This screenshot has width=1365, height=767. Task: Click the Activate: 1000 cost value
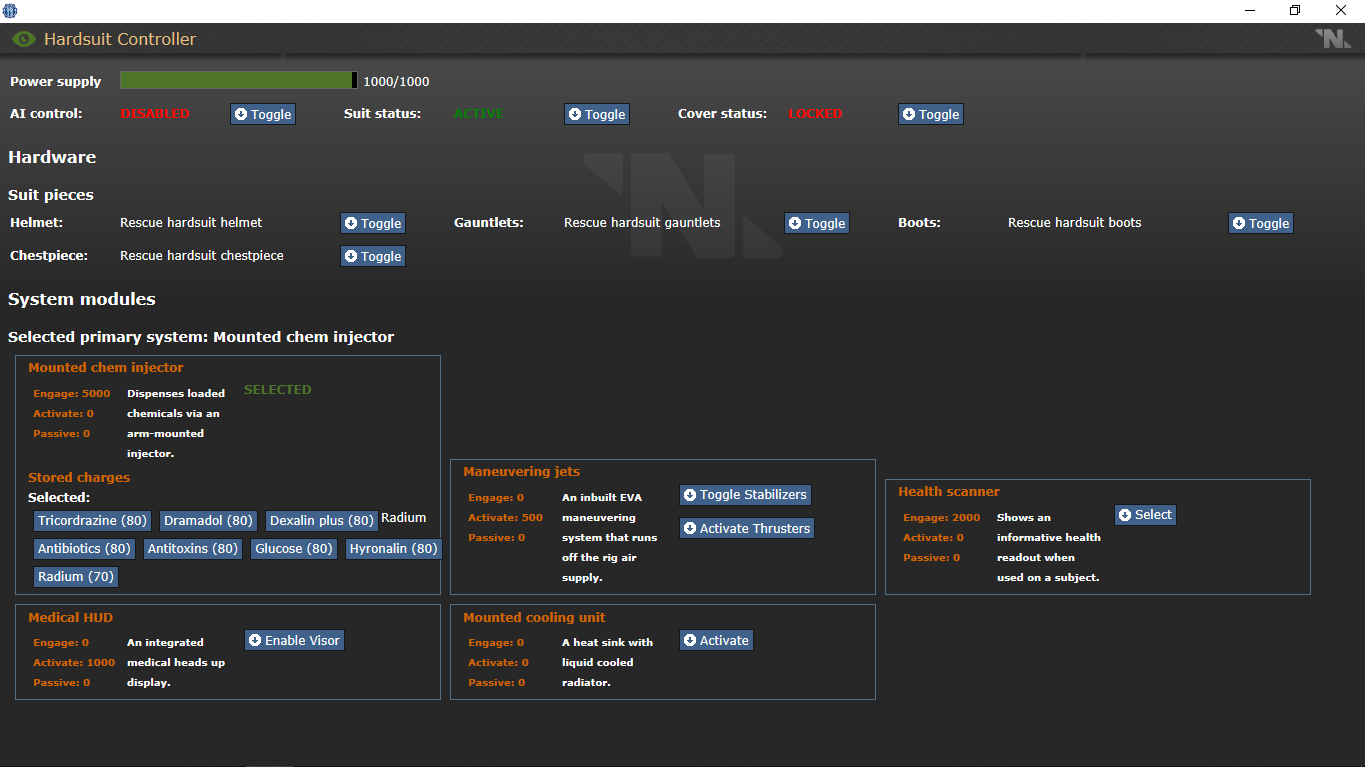tap(74, 662)
